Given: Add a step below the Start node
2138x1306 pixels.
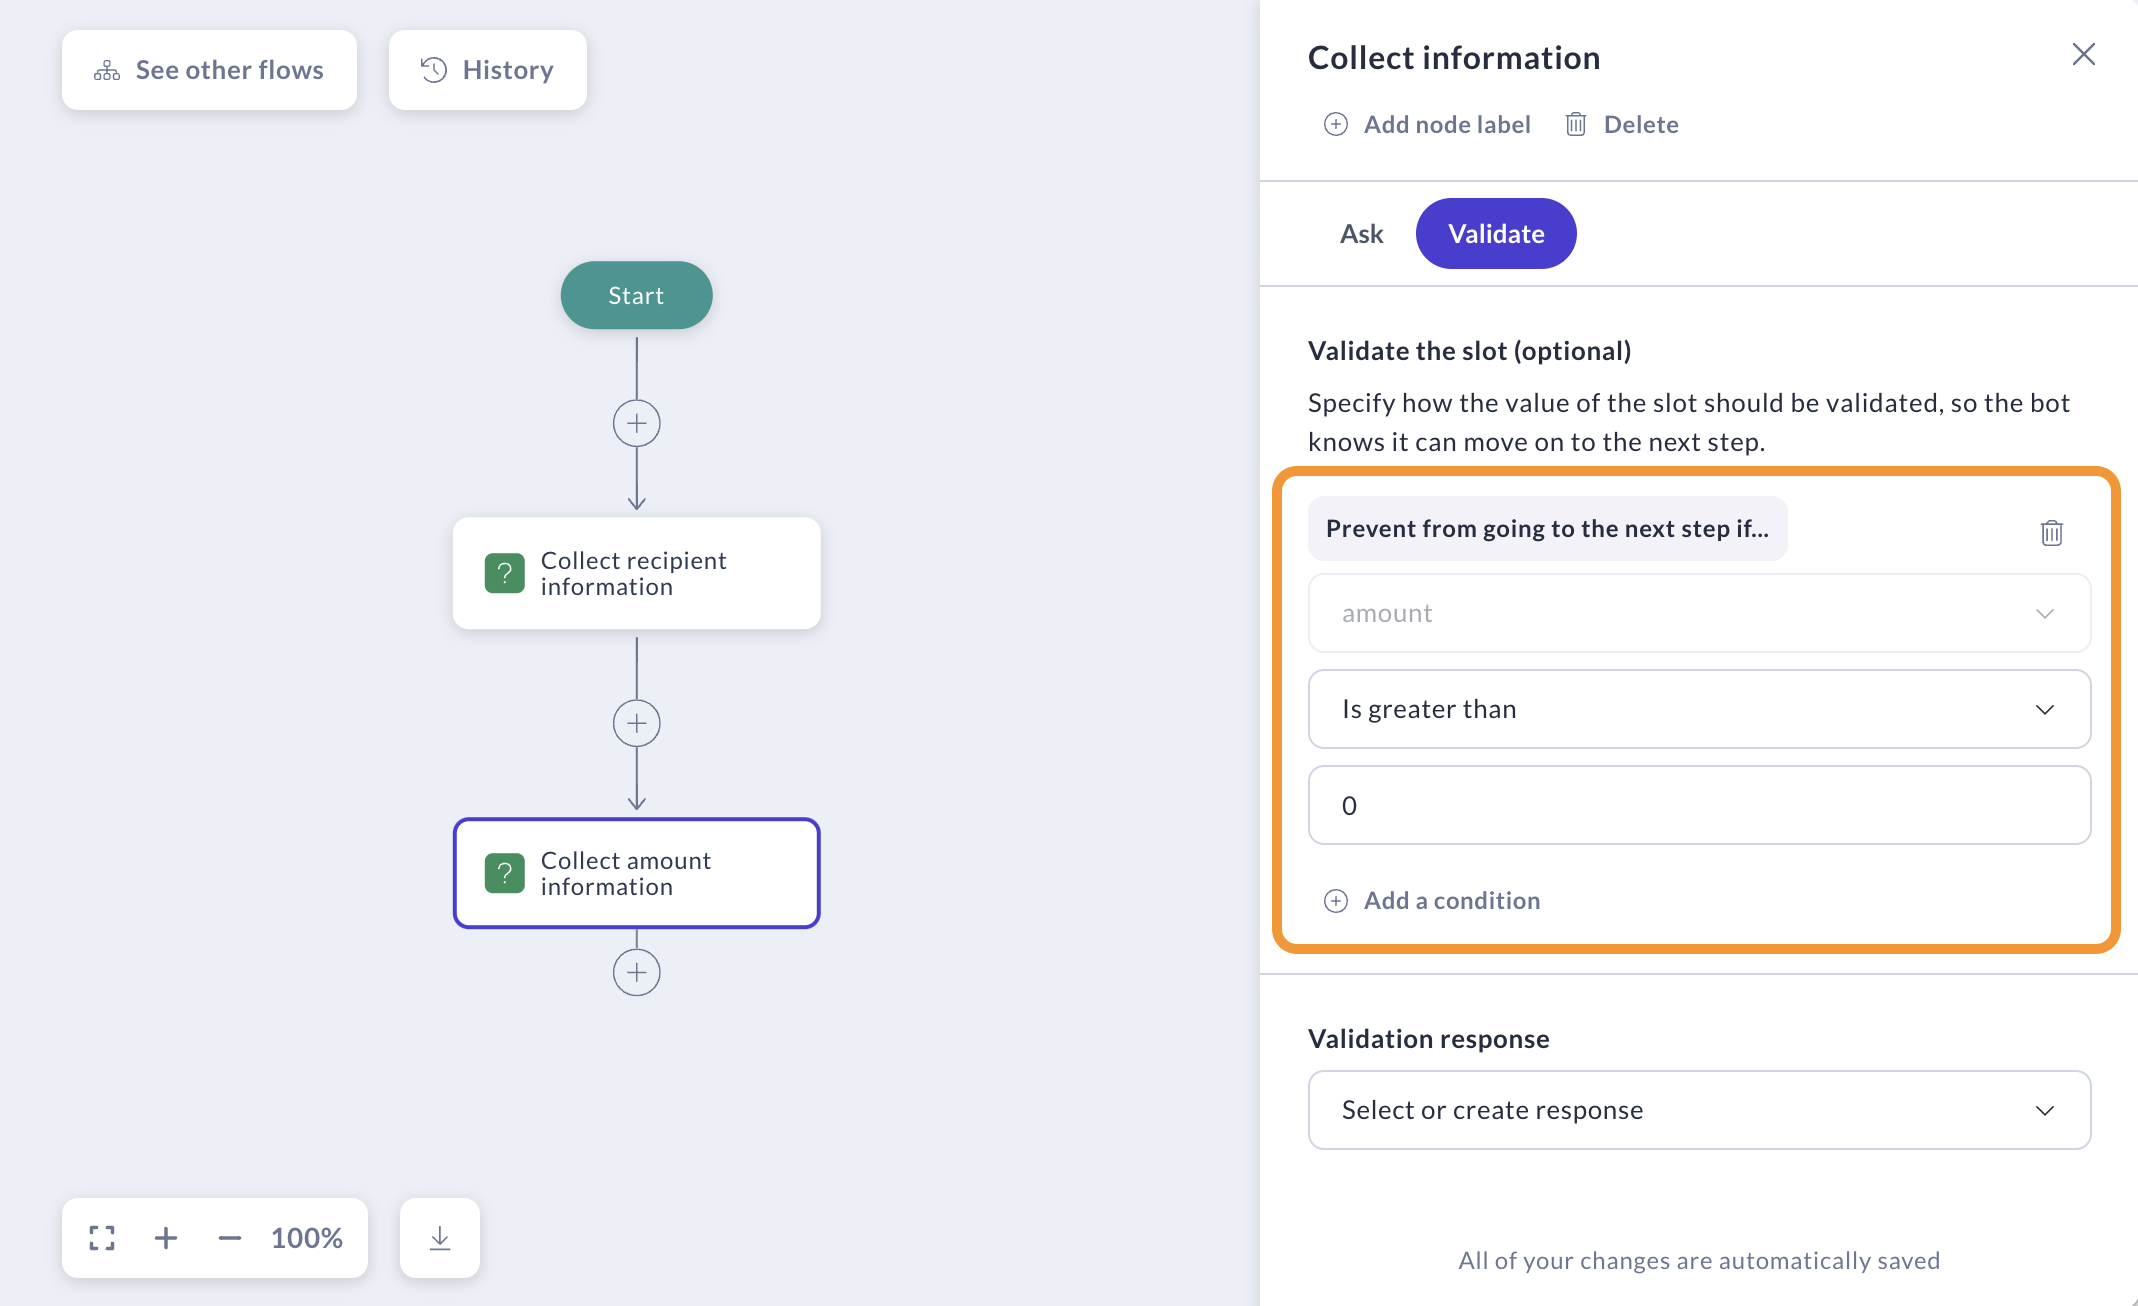Looking at the screenshot, I should click(636, 423).
